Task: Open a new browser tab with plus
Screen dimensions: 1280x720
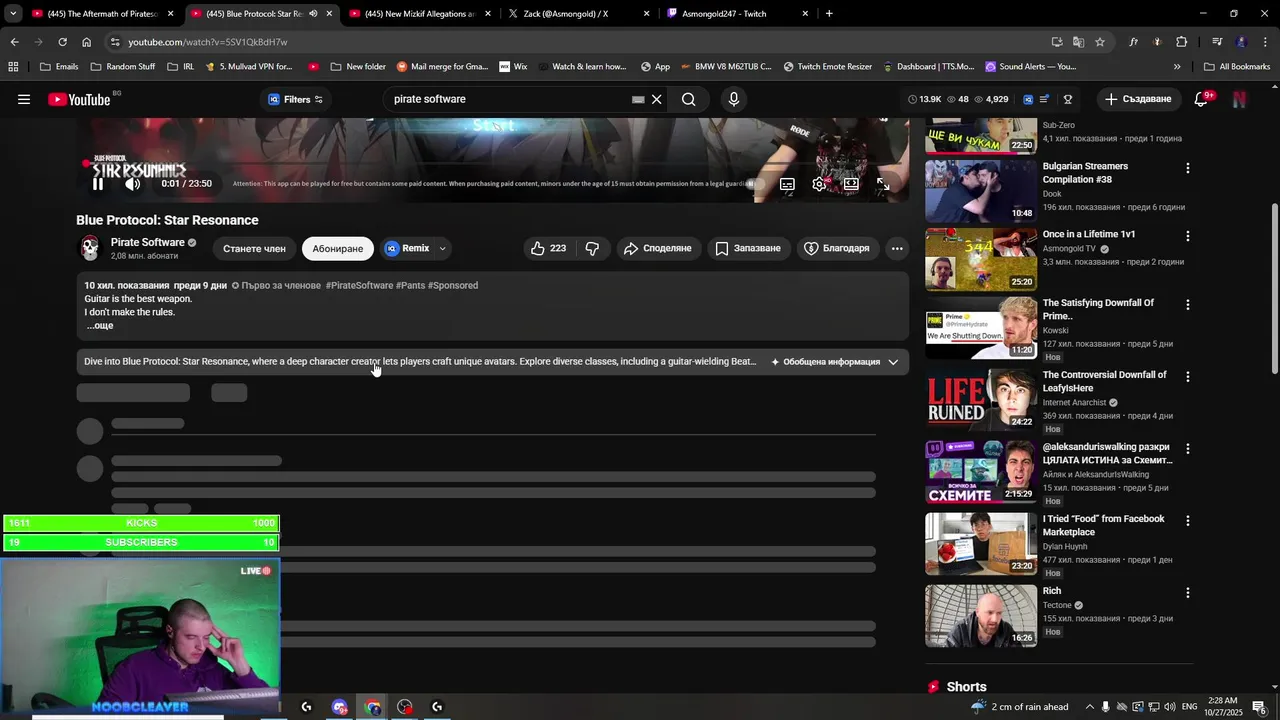Action: pyautogui.click(x=829, y=14)
